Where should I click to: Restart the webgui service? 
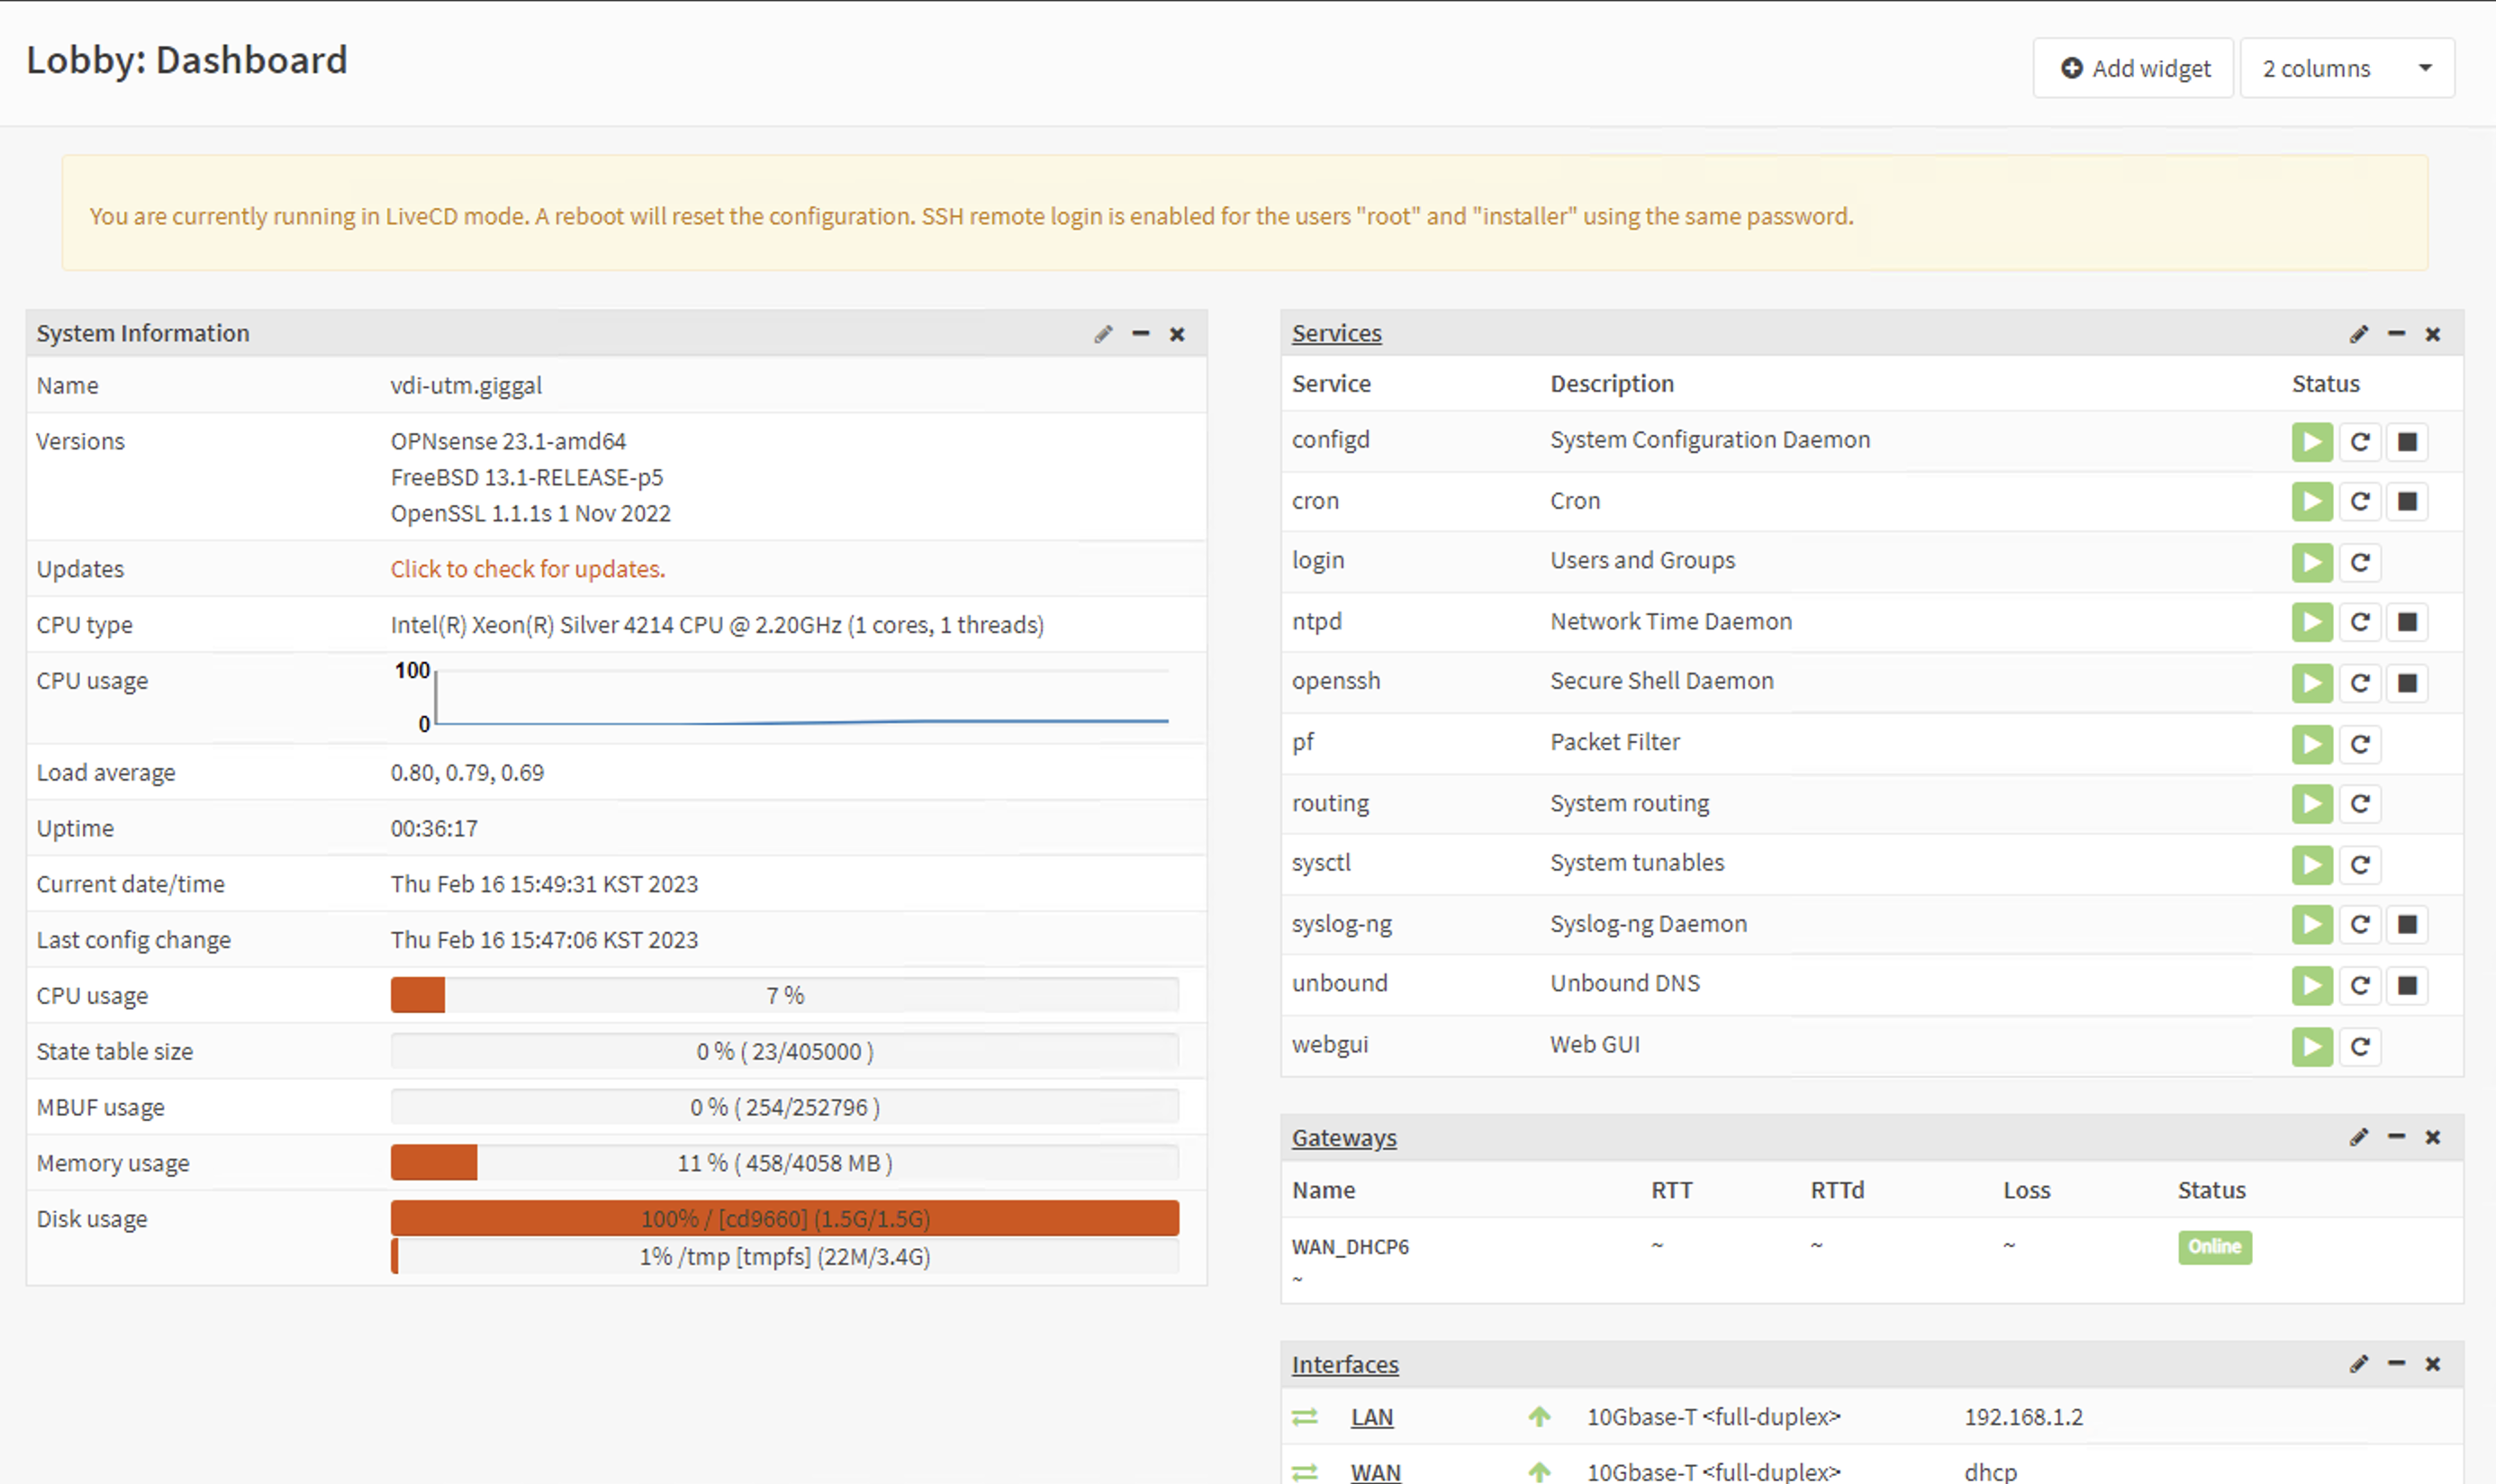[x=2360, y=1047]
